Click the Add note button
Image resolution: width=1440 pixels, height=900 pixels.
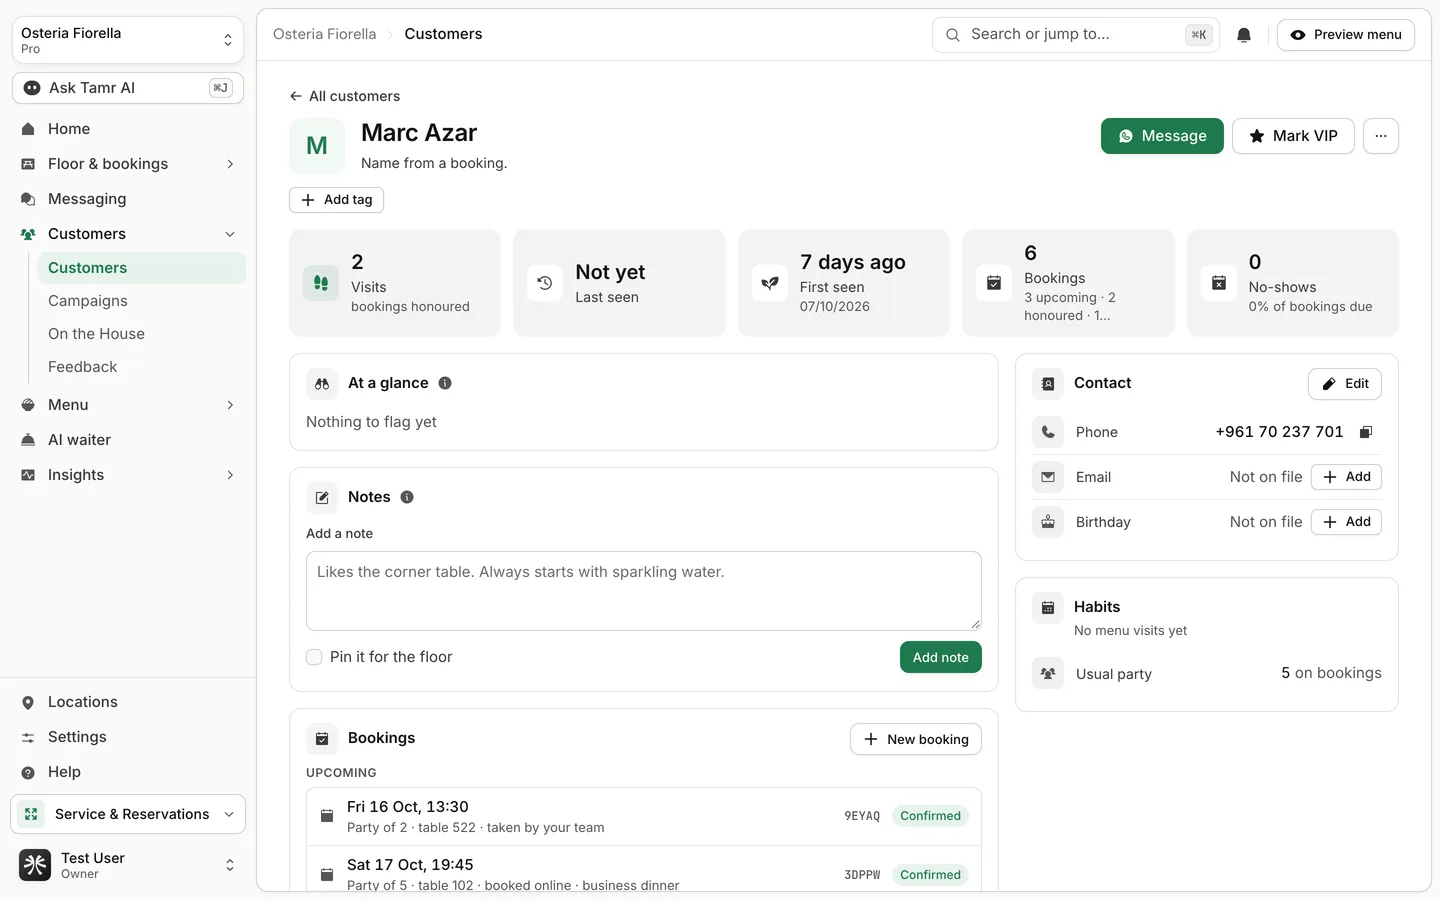click(941, 657)
